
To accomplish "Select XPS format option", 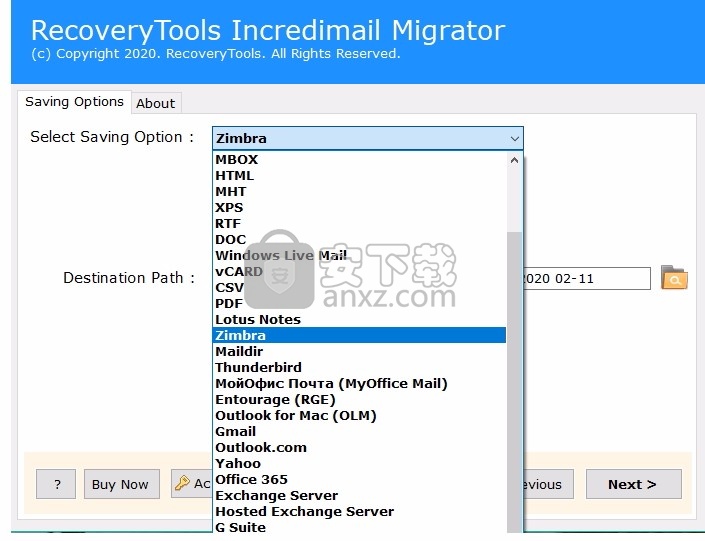I will click(x=359, y=207).
